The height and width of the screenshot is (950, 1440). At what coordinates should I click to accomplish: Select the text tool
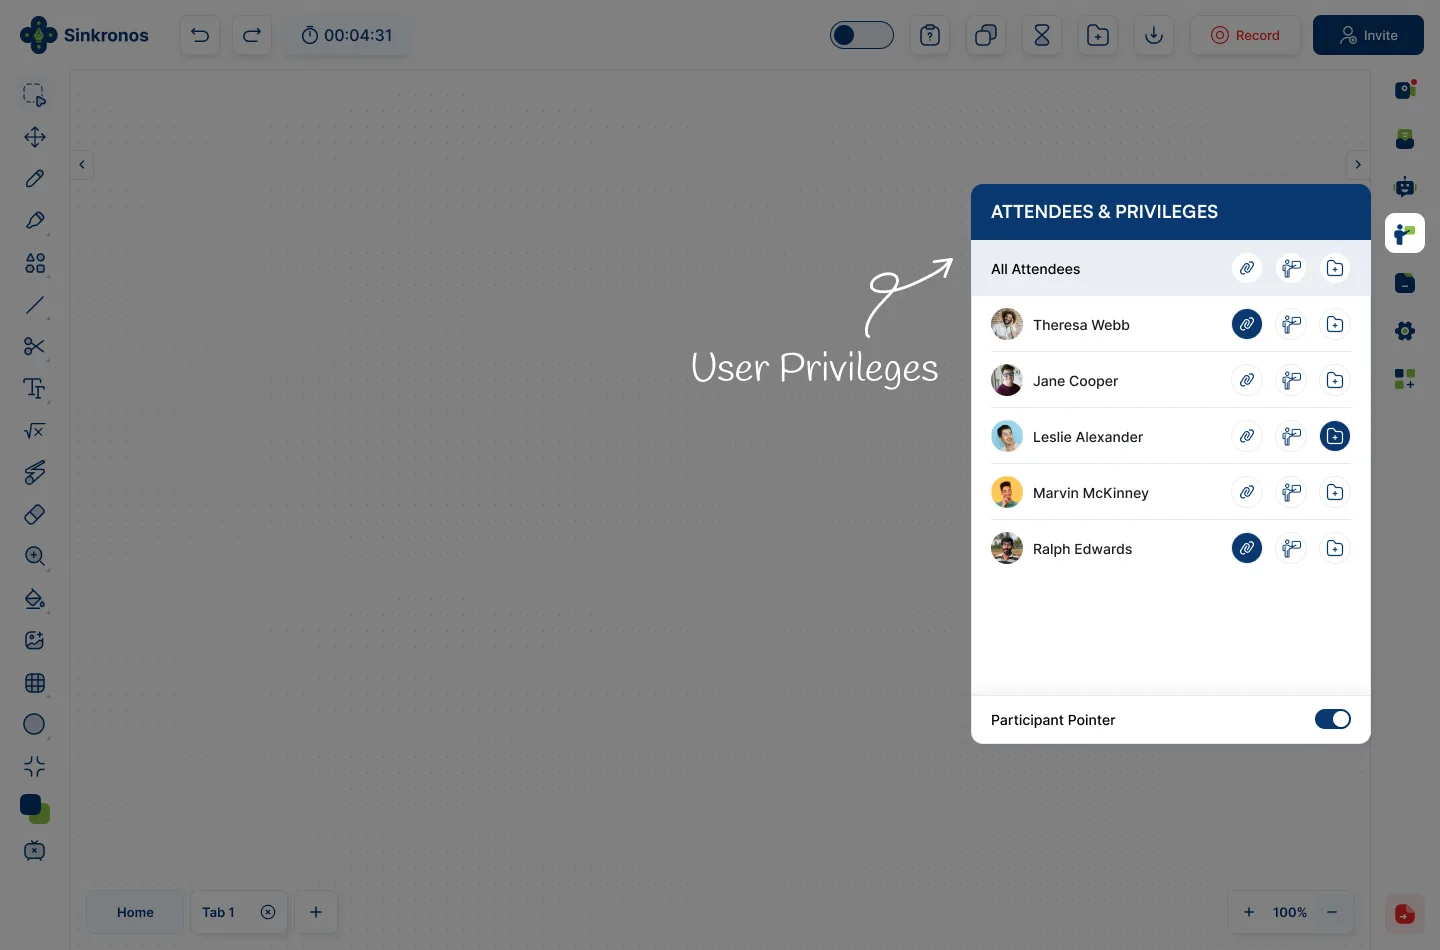(35, 389)
